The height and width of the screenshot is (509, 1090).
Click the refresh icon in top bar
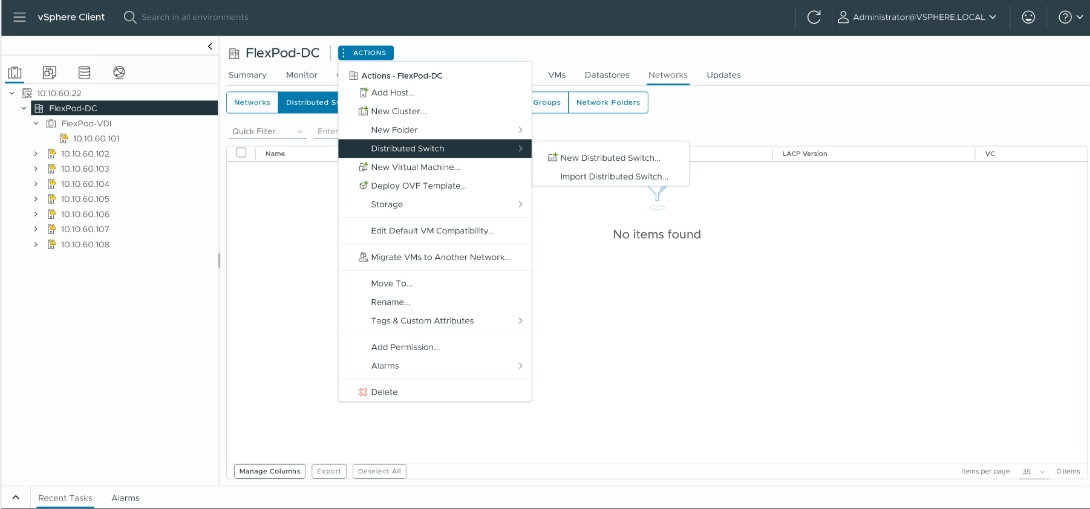tap(814, 17)
